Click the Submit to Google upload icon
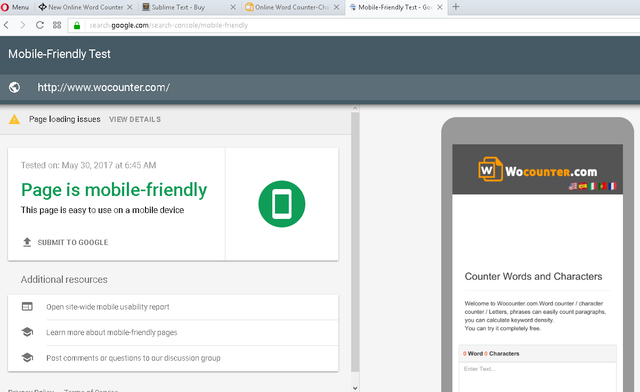This screenshot has height=392, width=640. [x=27, y=242]
